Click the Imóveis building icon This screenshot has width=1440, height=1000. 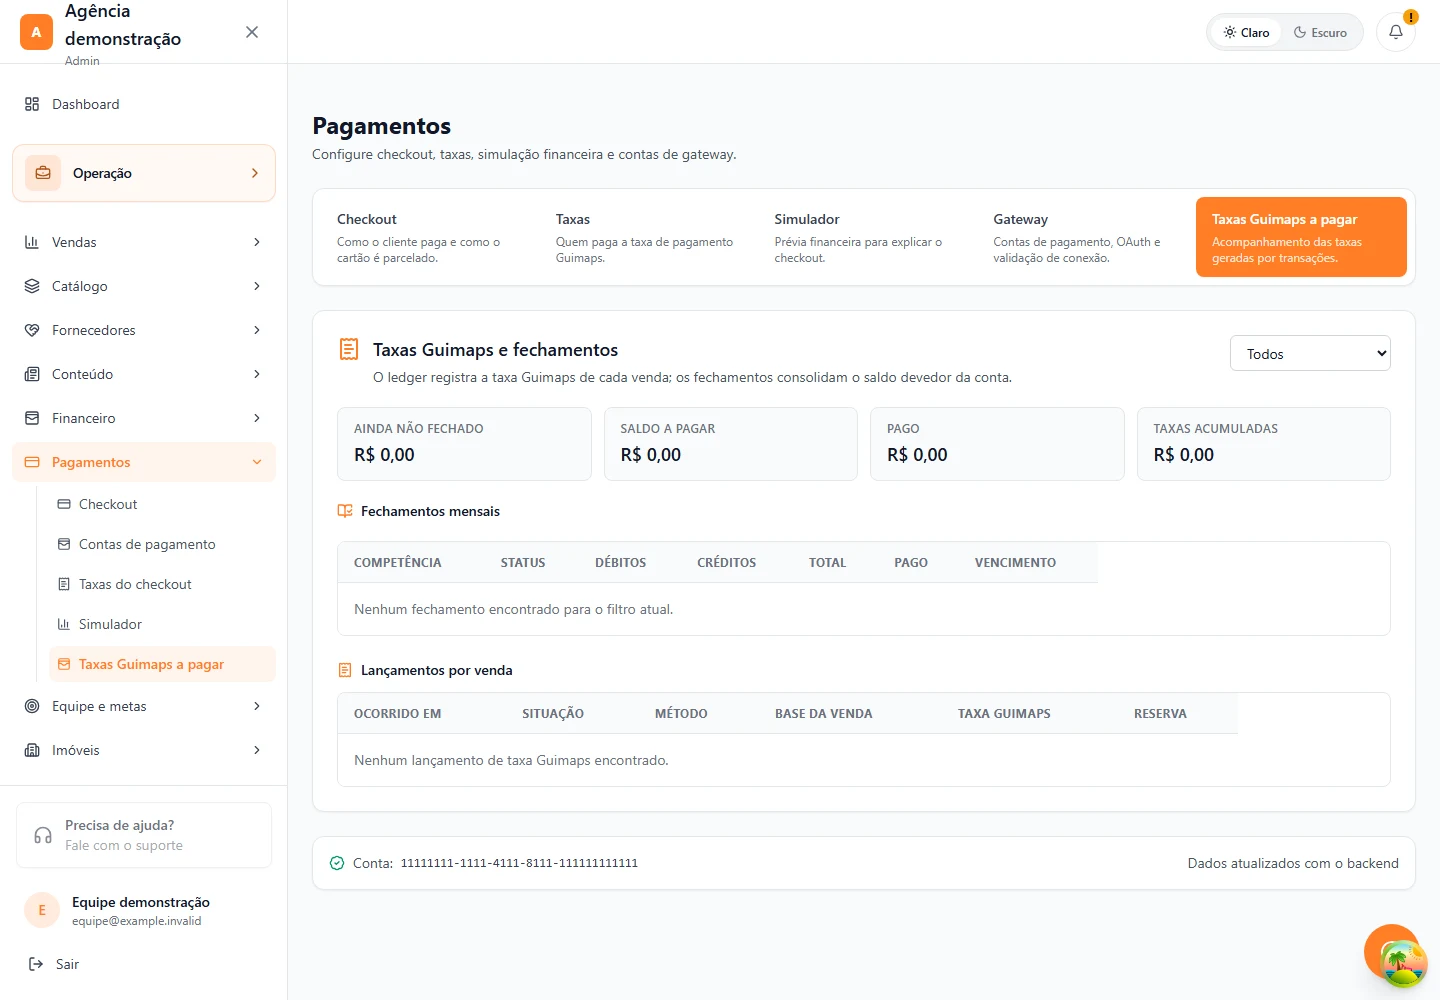[32, 750]
